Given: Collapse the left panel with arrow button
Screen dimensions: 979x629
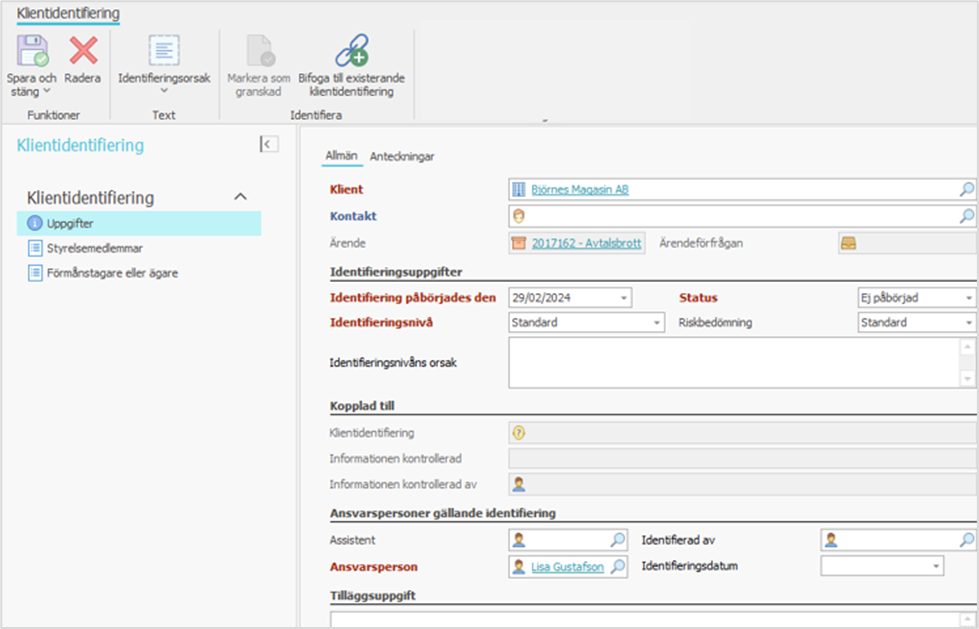Looking at the screenshot, I should coord(268,145).
